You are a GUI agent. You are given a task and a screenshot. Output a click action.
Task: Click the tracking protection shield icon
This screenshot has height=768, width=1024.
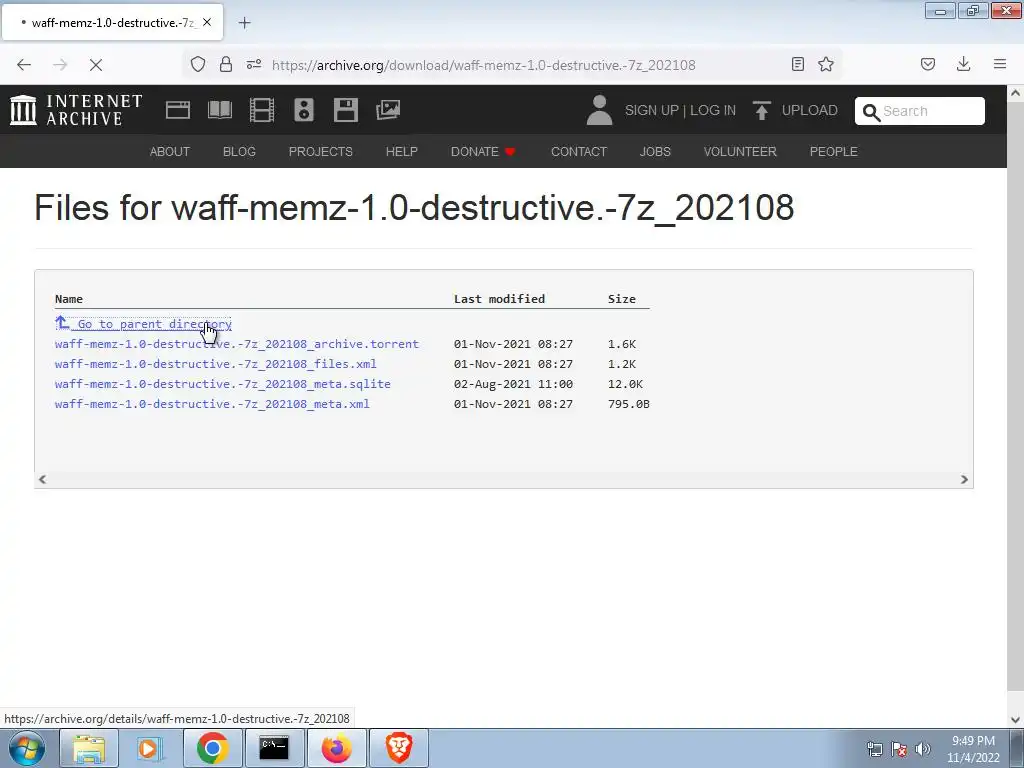[x=198, y=64]
